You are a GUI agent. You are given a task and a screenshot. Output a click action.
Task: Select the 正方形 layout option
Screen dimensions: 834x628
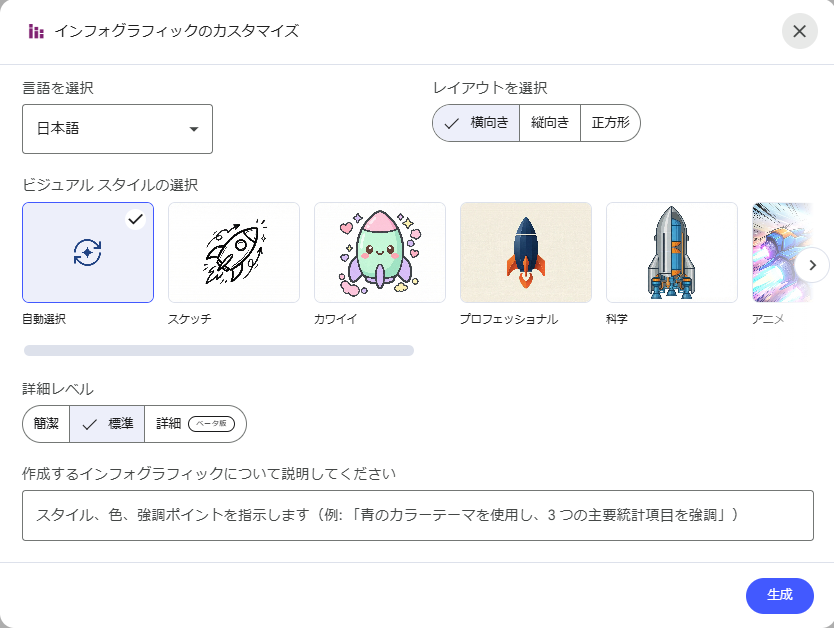pyautogui.click(x=610, y=122)
